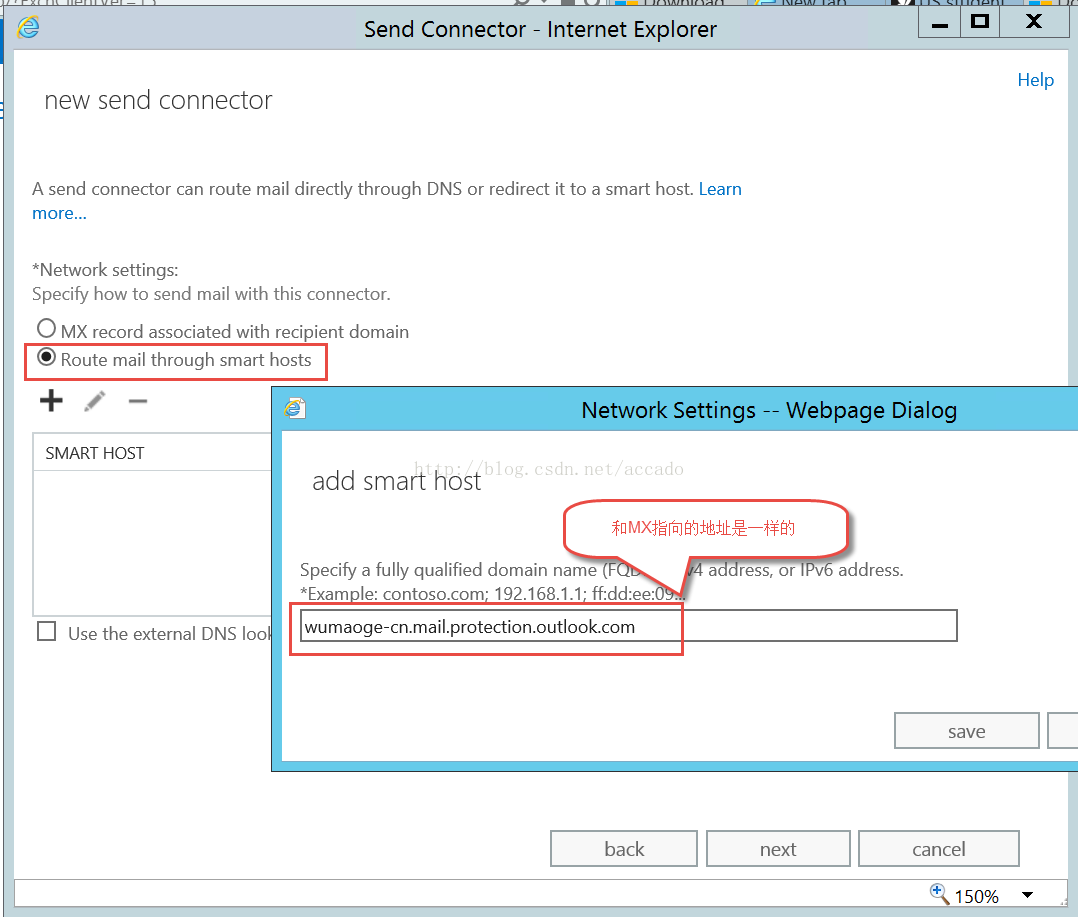Toggle Use the external DNS lookup checkbox
The height and width of the screenshot is (917, 1078).
47,631
